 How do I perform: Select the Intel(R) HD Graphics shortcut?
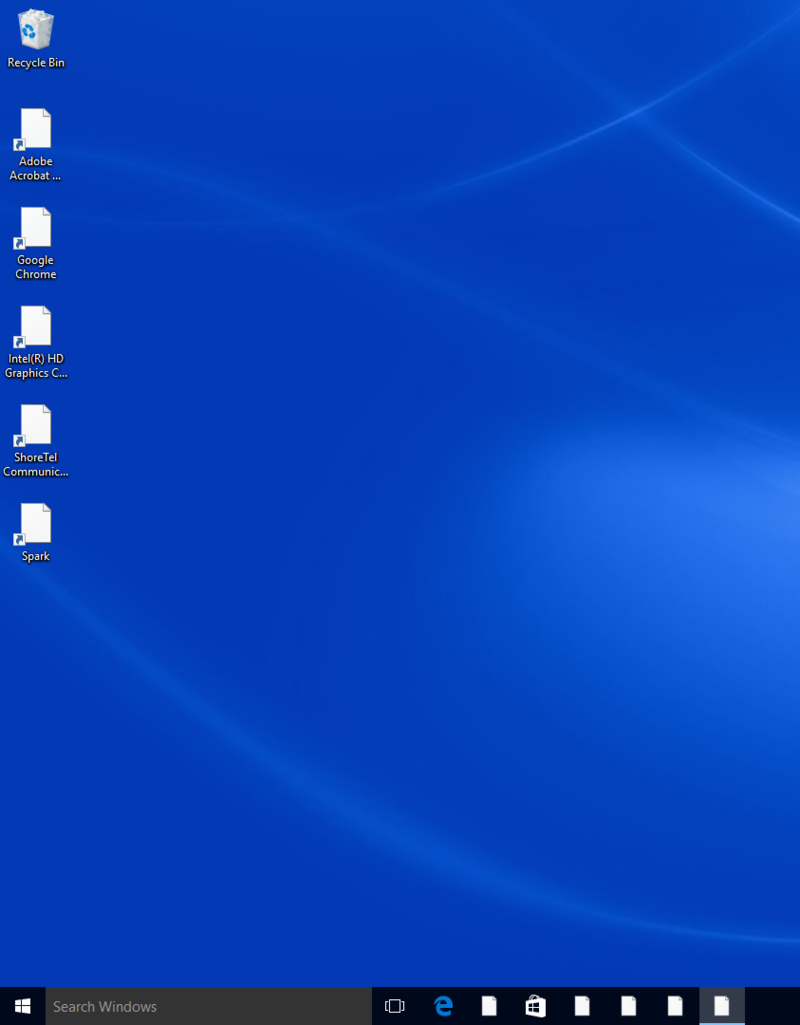point(35,327)
